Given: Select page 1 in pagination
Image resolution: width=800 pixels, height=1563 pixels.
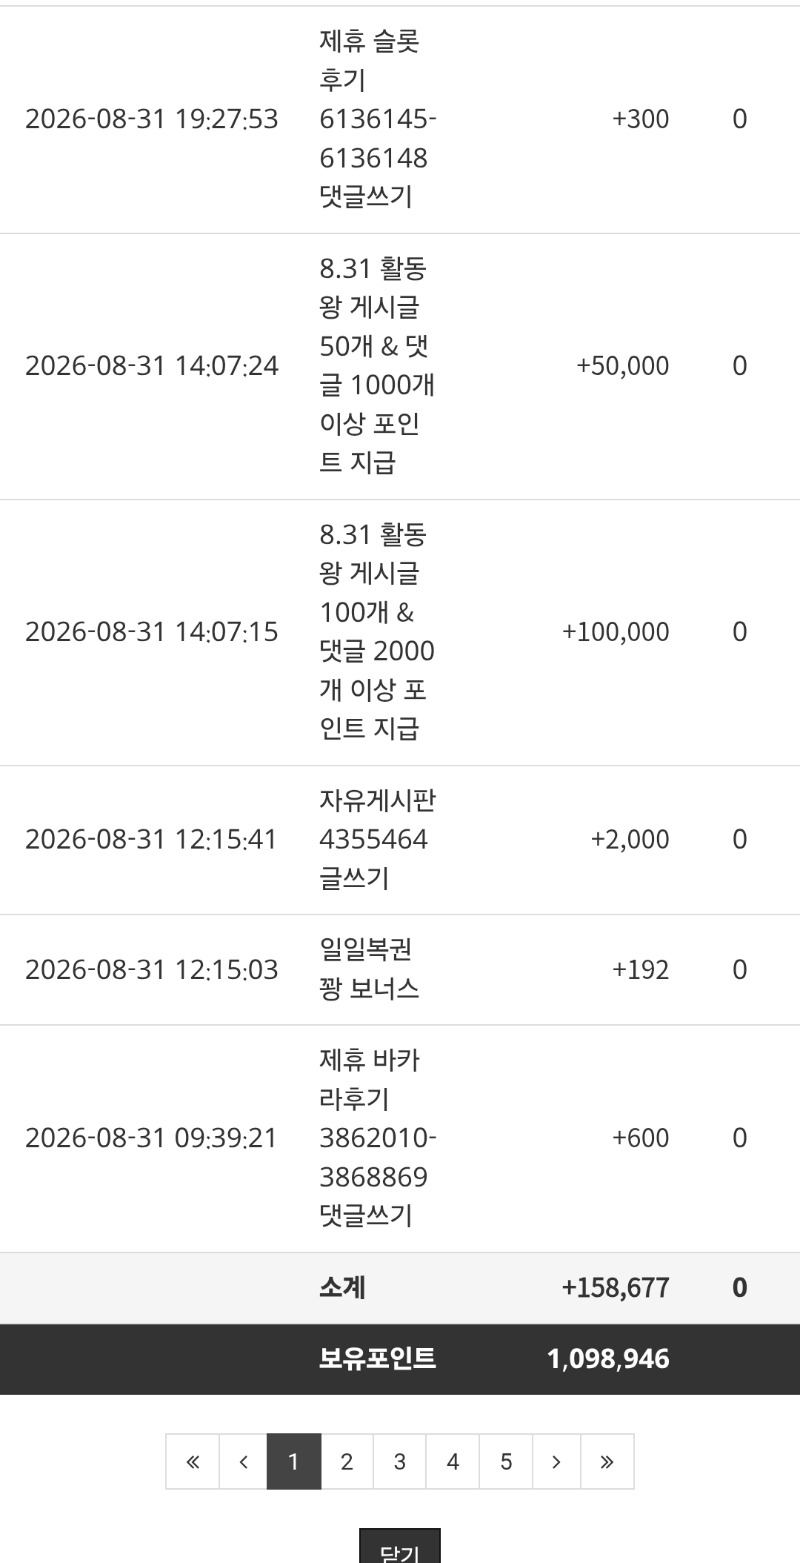Looking at the screenshot, I should [293, 1461].
